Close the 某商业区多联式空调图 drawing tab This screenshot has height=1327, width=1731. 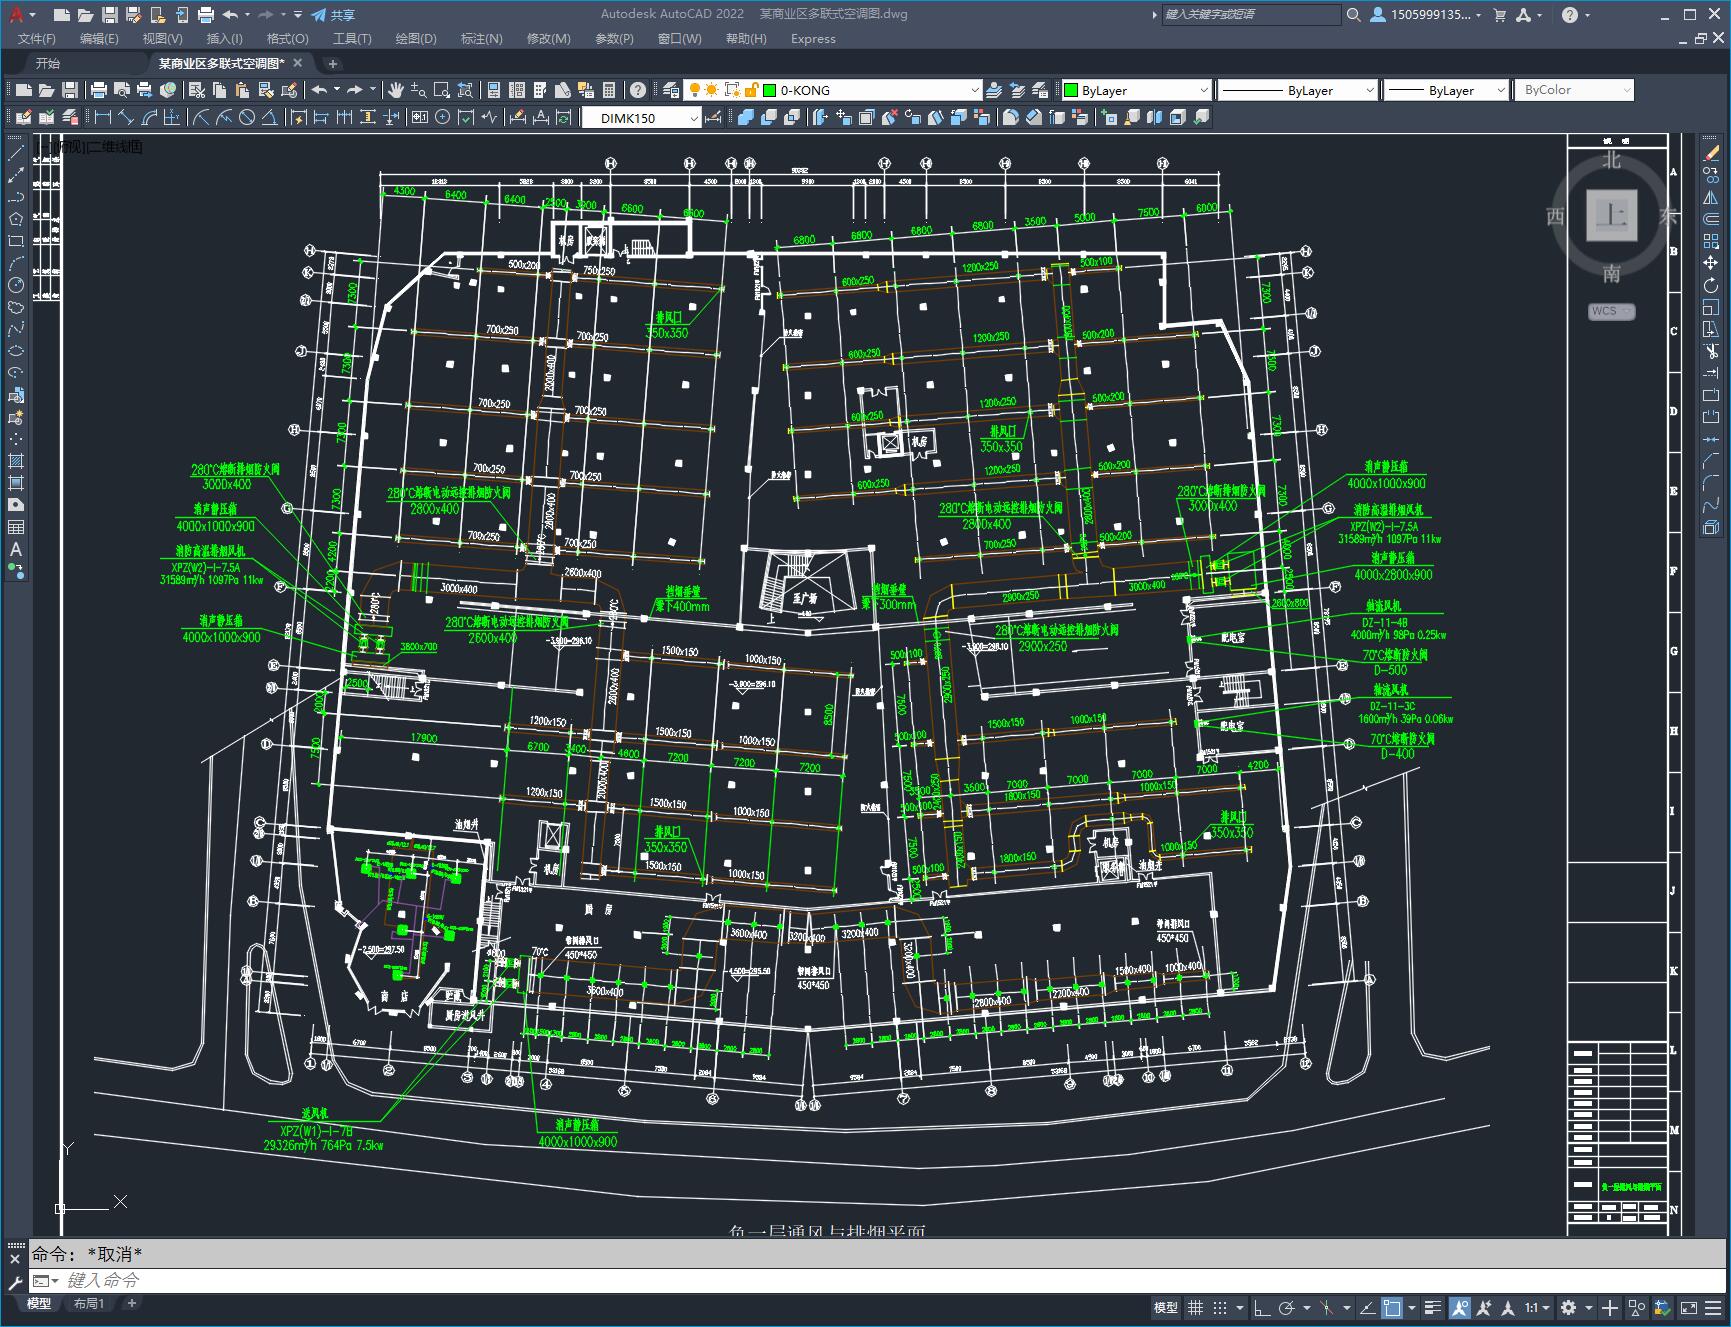(x=298, y=63)
